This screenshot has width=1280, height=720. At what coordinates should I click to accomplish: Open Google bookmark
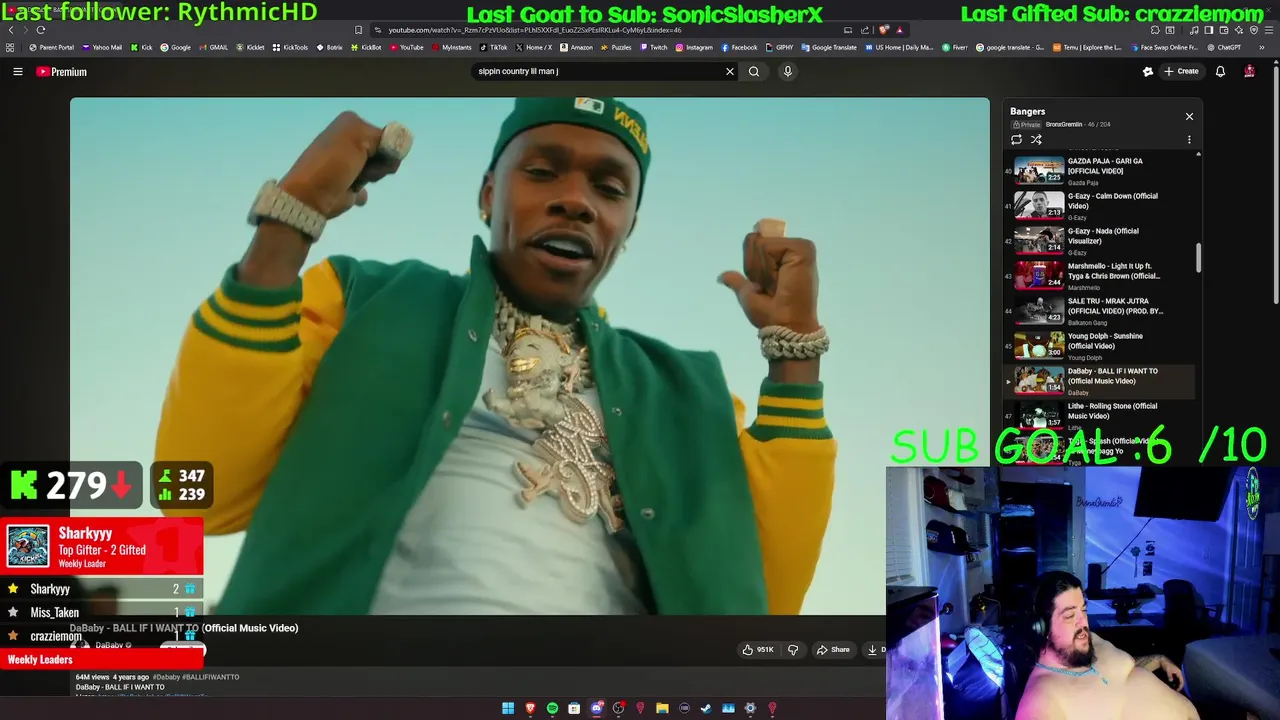(175, 47)
